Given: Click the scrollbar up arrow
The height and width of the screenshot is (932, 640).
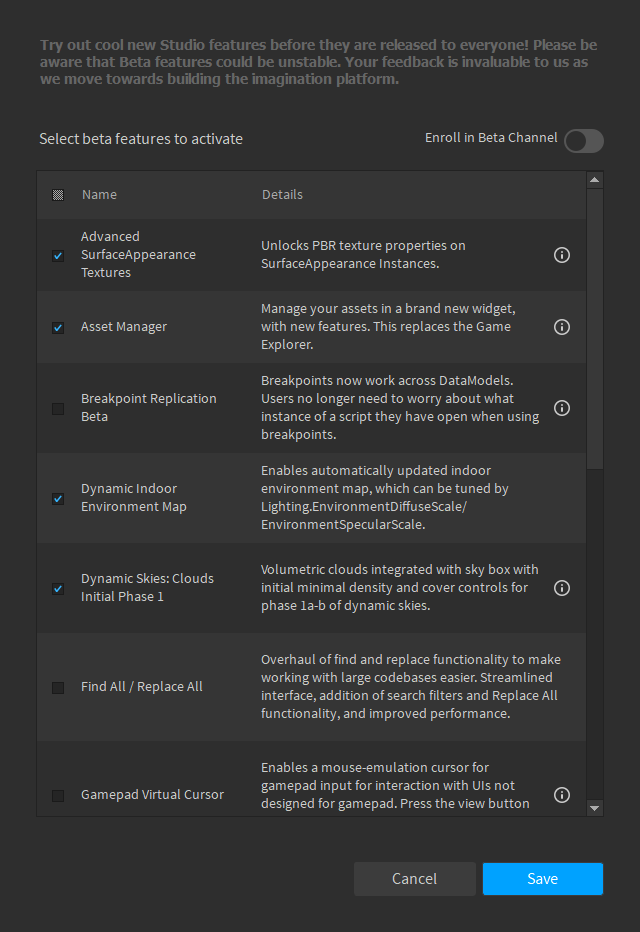Looking at the screenshot, I should pos(595,179).
